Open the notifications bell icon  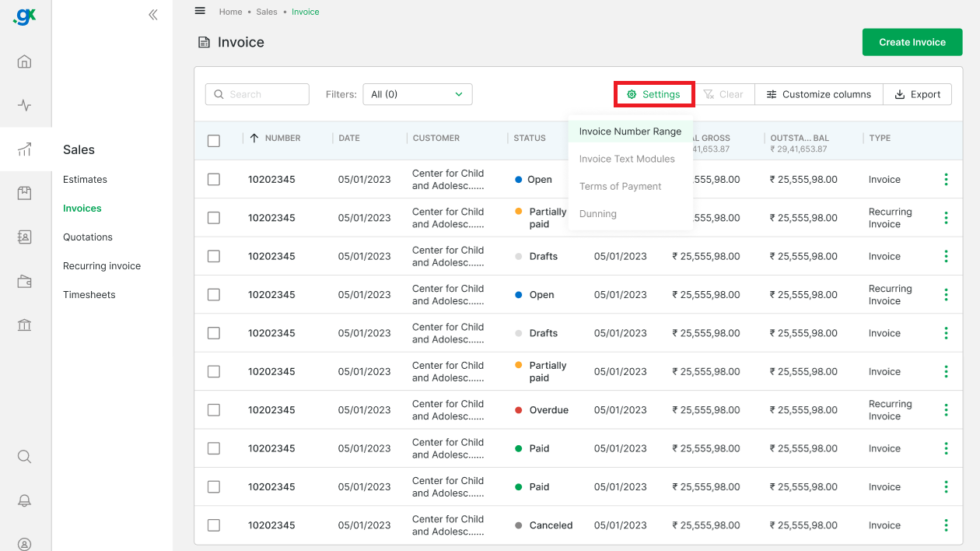(24, 500)
